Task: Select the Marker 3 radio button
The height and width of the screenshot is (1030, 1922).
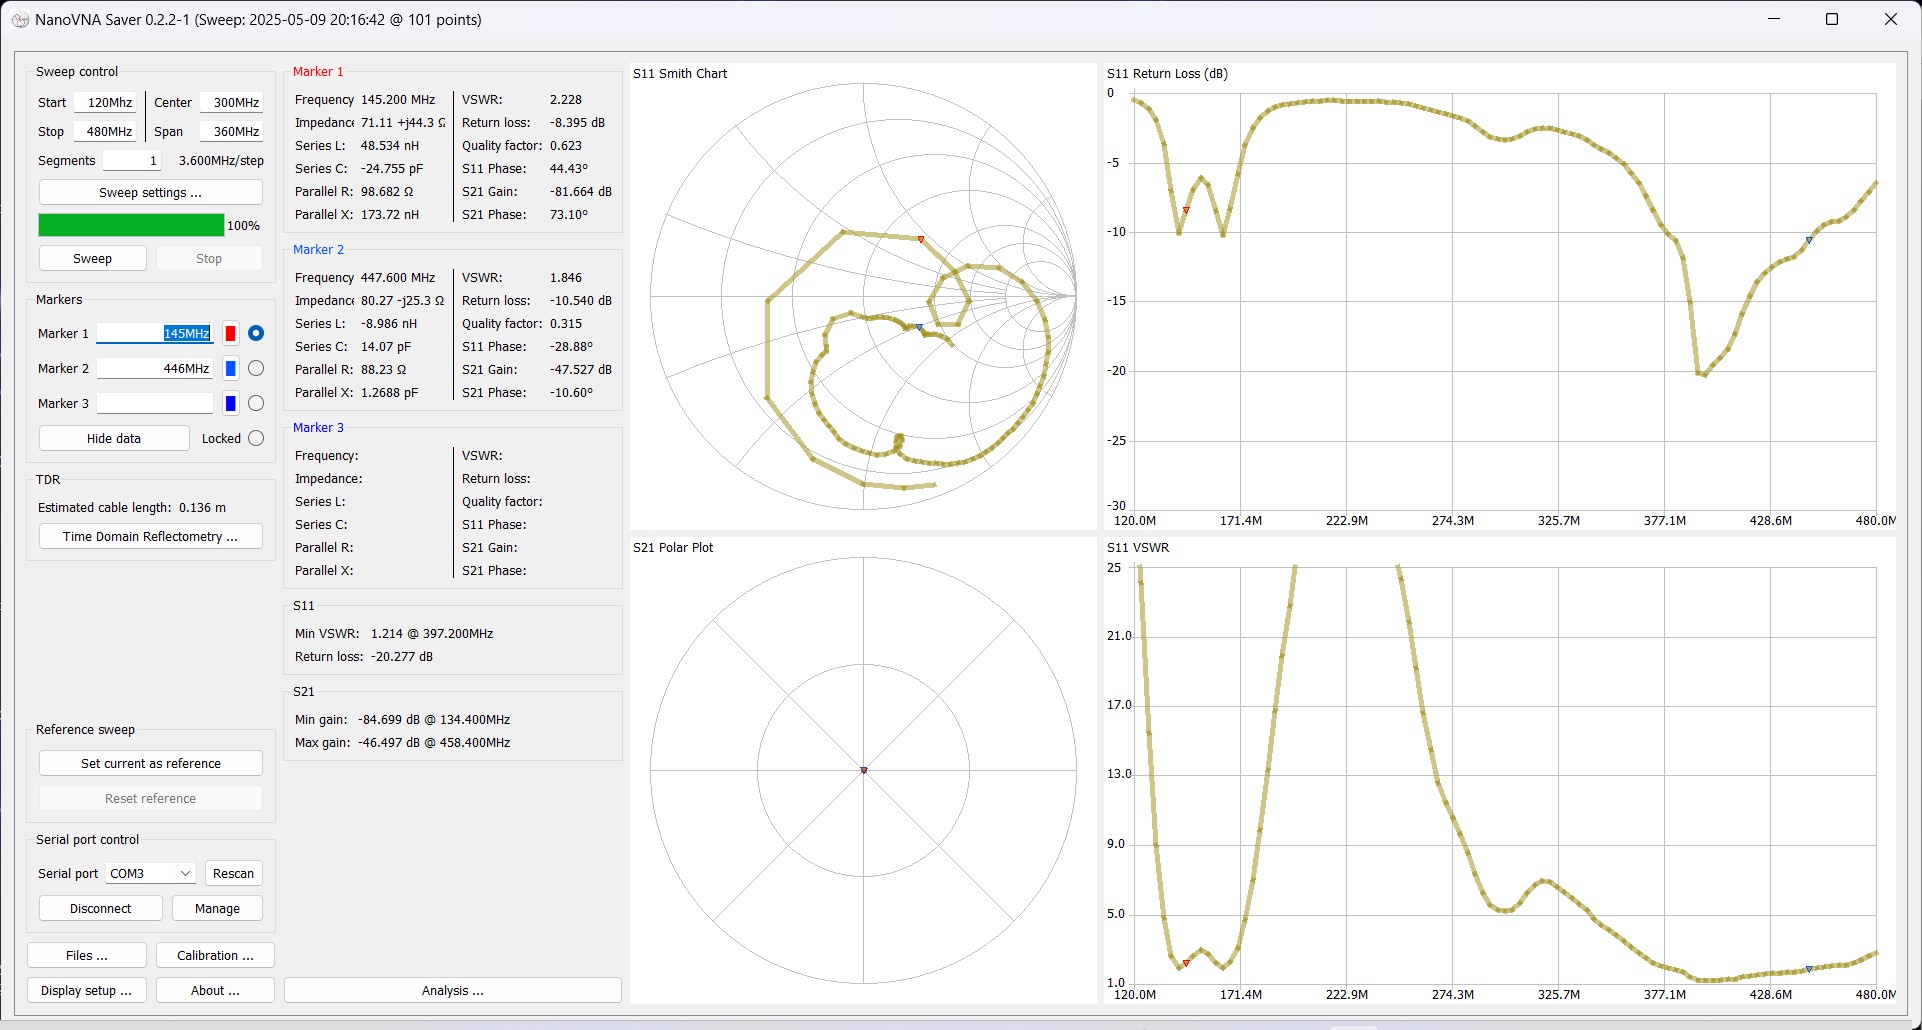Action: [256, 403]
